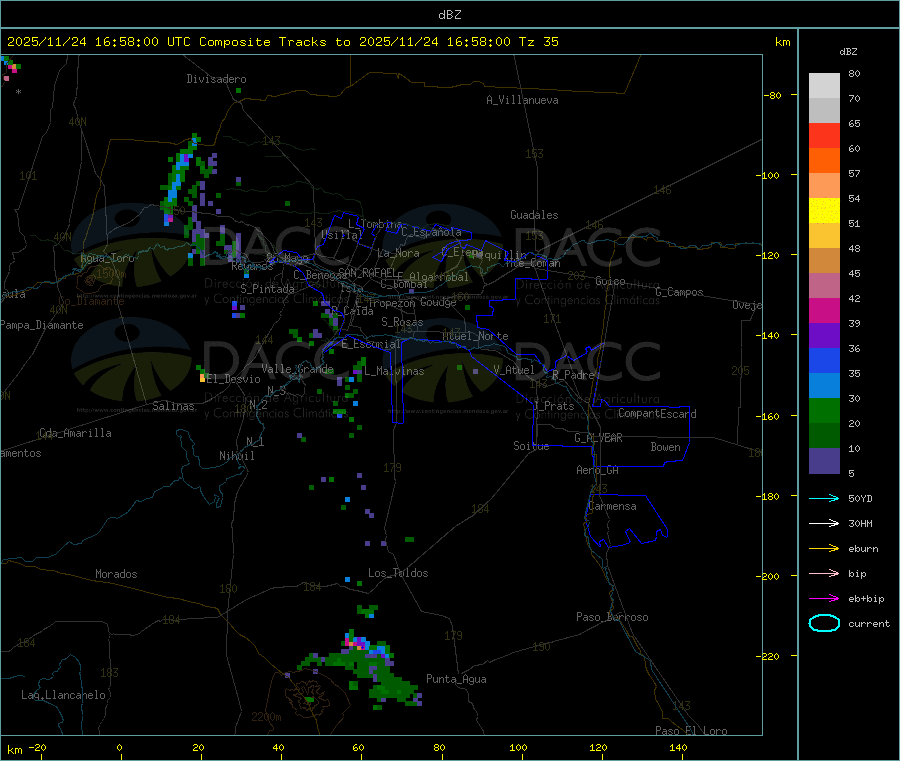Click the radar echo line south of Divisadero
Screen dimensions: 900x761
[x=180, y=178]
